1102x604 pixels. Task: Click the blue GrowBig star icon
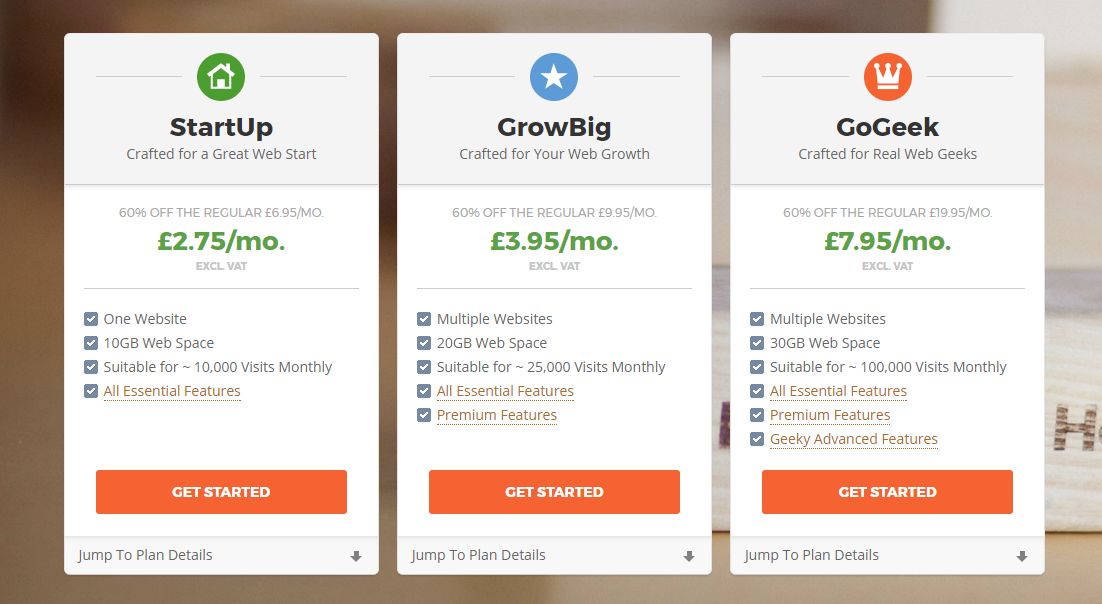click(554, 77)
